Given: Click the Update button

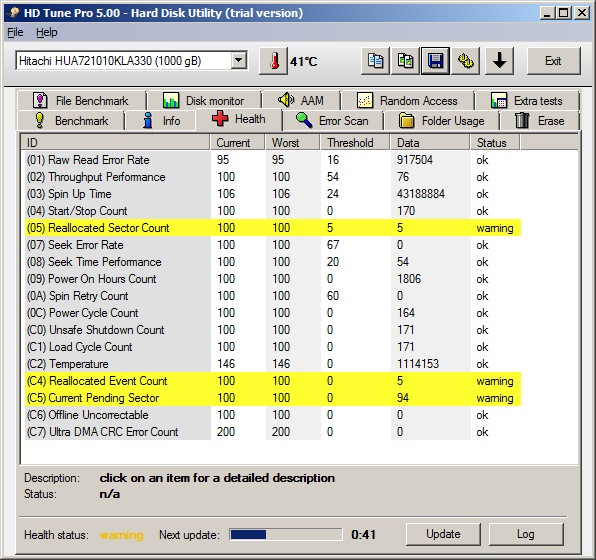Looking at the screenshot, I should pyautogui.click(x=443, y=534).
